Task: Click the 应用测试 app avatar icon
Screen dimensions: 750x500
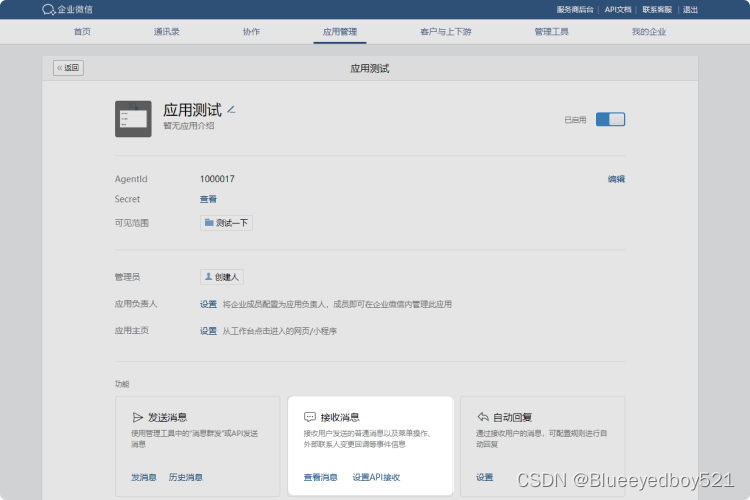Action: 133,119
